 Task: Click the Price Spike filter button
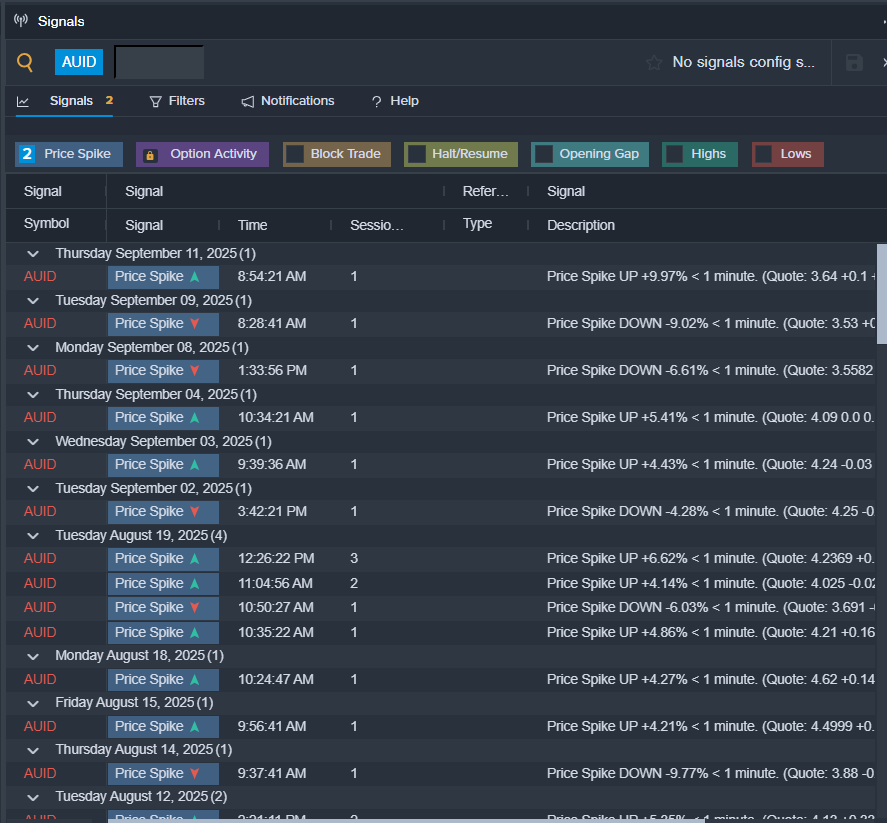tap(69, 154)
